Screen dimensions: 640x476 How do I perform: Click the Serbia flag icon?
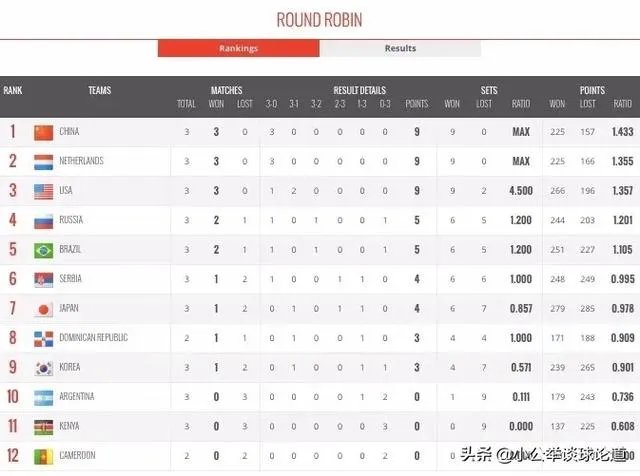point(43,279)
